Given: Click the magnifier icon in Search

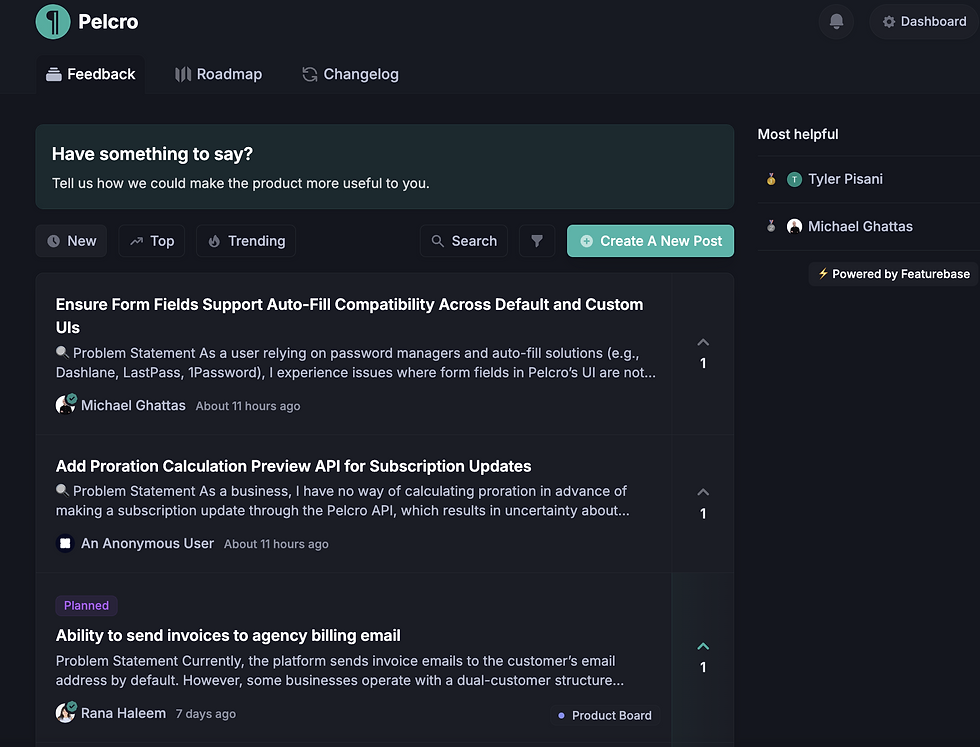Looking at the screenshot, I should (438, 241).
